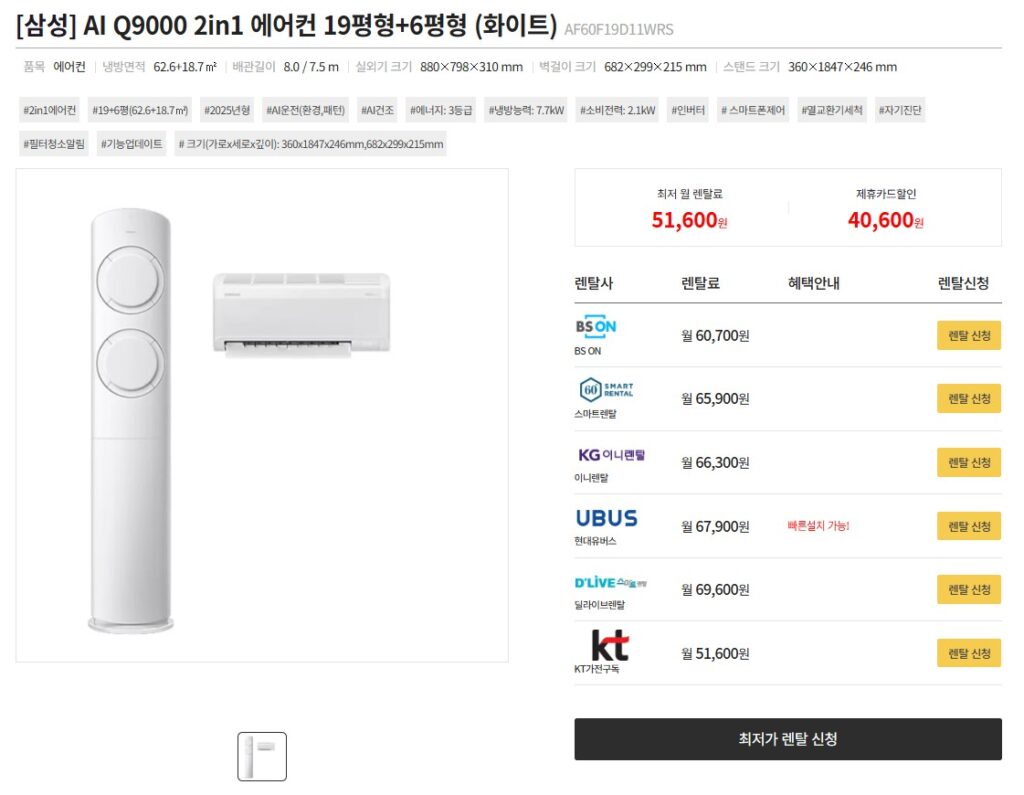This screenshot has width=1024, height=795.
Task: Click 렌탈 신청 button next to BS ON
Action: pyautogui.click(x=967, y=335)
